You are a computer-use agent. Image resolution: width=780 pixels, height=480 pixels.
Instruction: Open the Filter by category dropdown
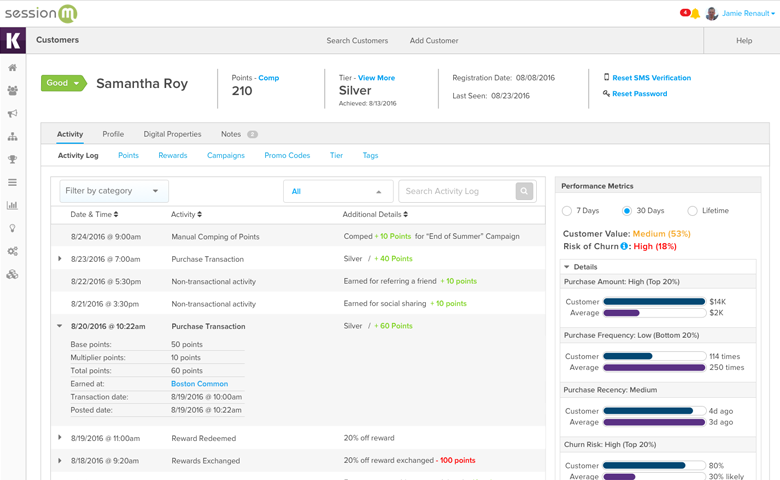pyautogui.click(x=112, y=191)
